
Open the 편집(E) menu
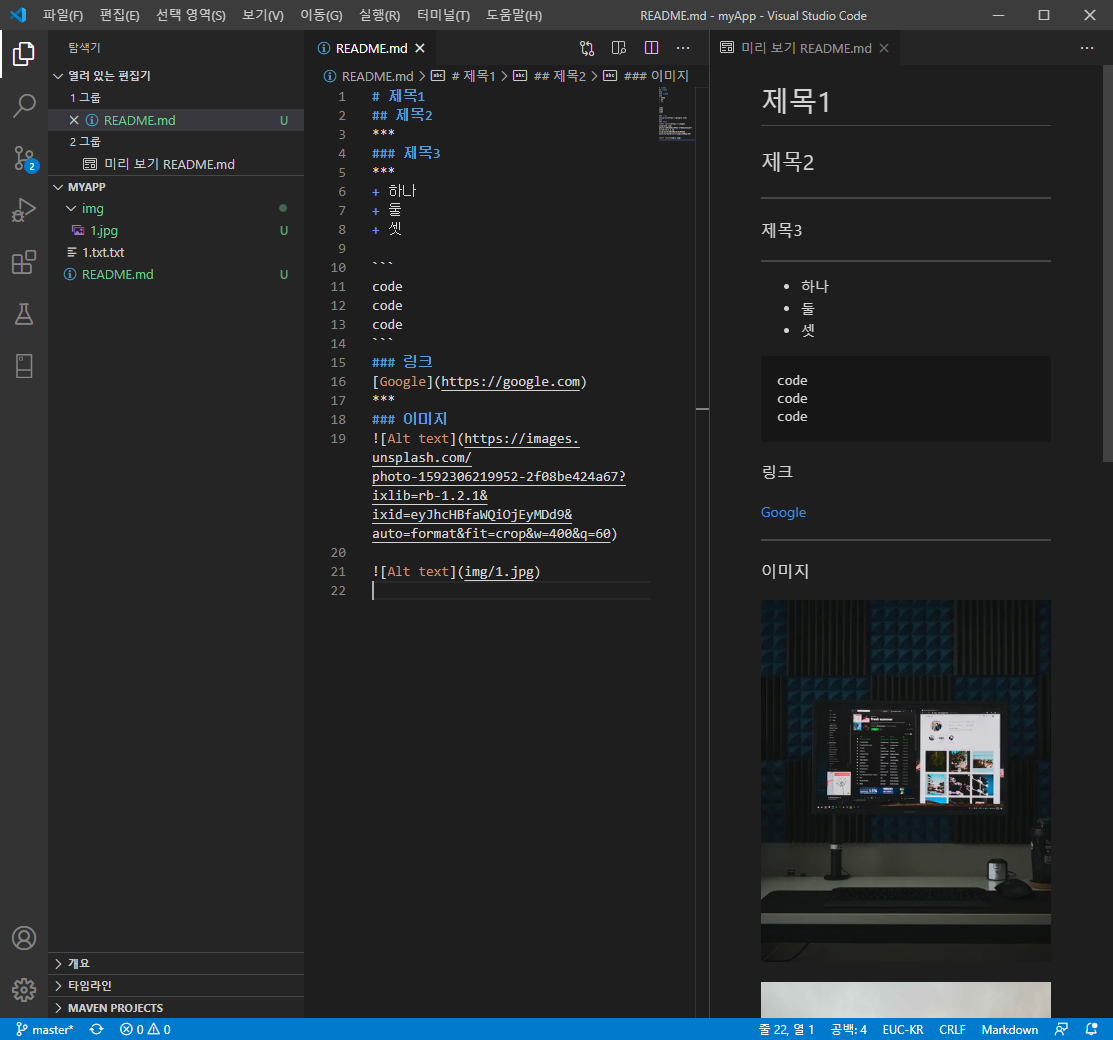coord(120,15)
